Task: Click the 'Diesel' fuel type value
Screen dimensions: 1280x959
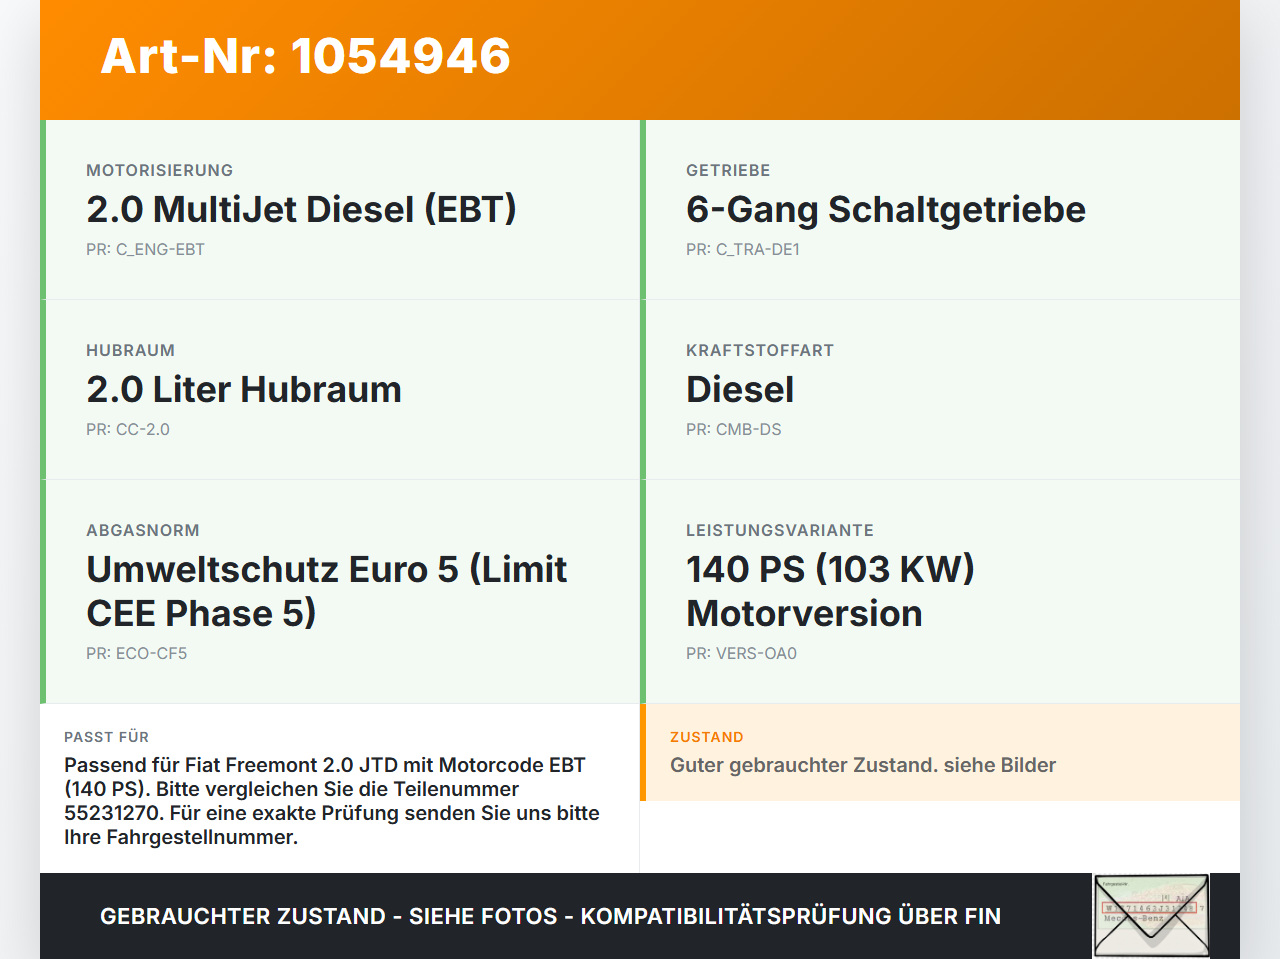Action: coord(740,389)
